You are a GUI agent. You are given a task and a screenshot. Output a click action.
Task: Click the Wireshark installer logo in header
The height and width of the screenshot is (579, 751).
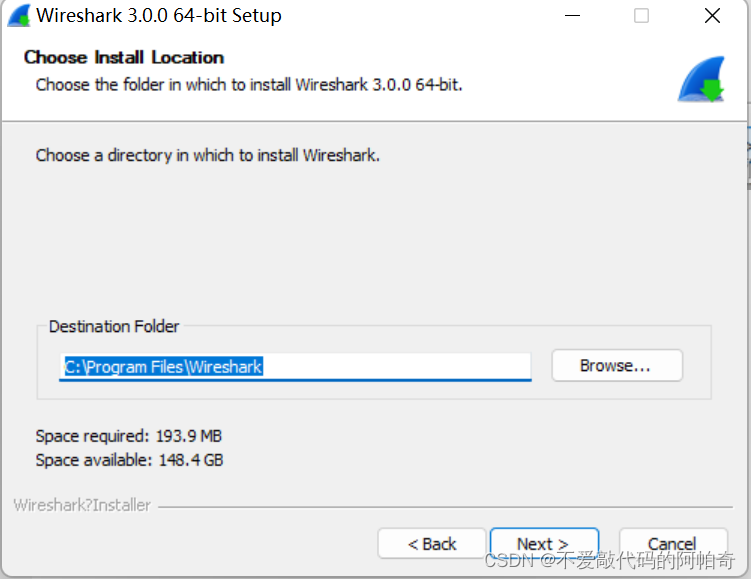701,79
